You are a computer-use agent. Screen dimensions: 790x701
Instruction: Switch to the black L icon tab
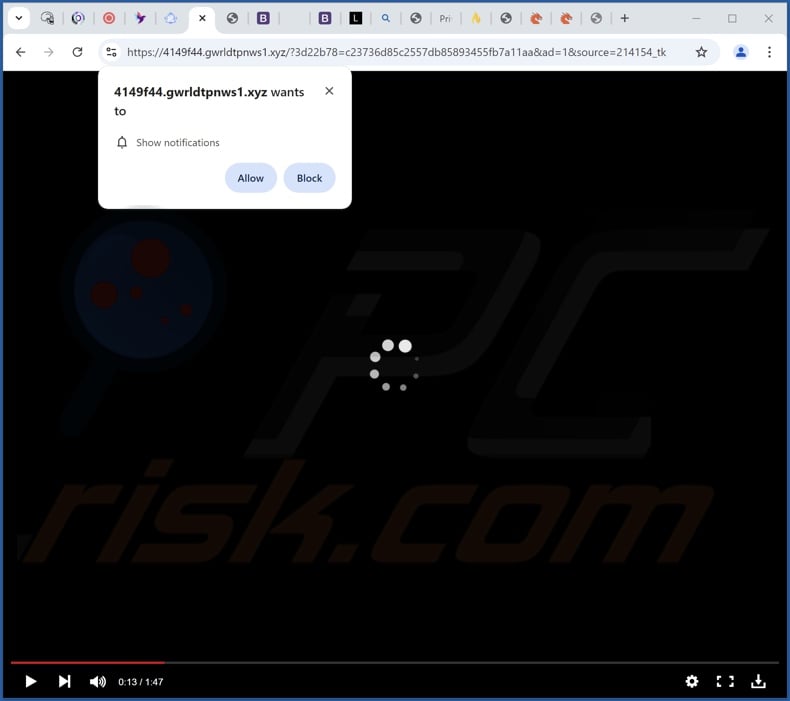pos(355,18)
